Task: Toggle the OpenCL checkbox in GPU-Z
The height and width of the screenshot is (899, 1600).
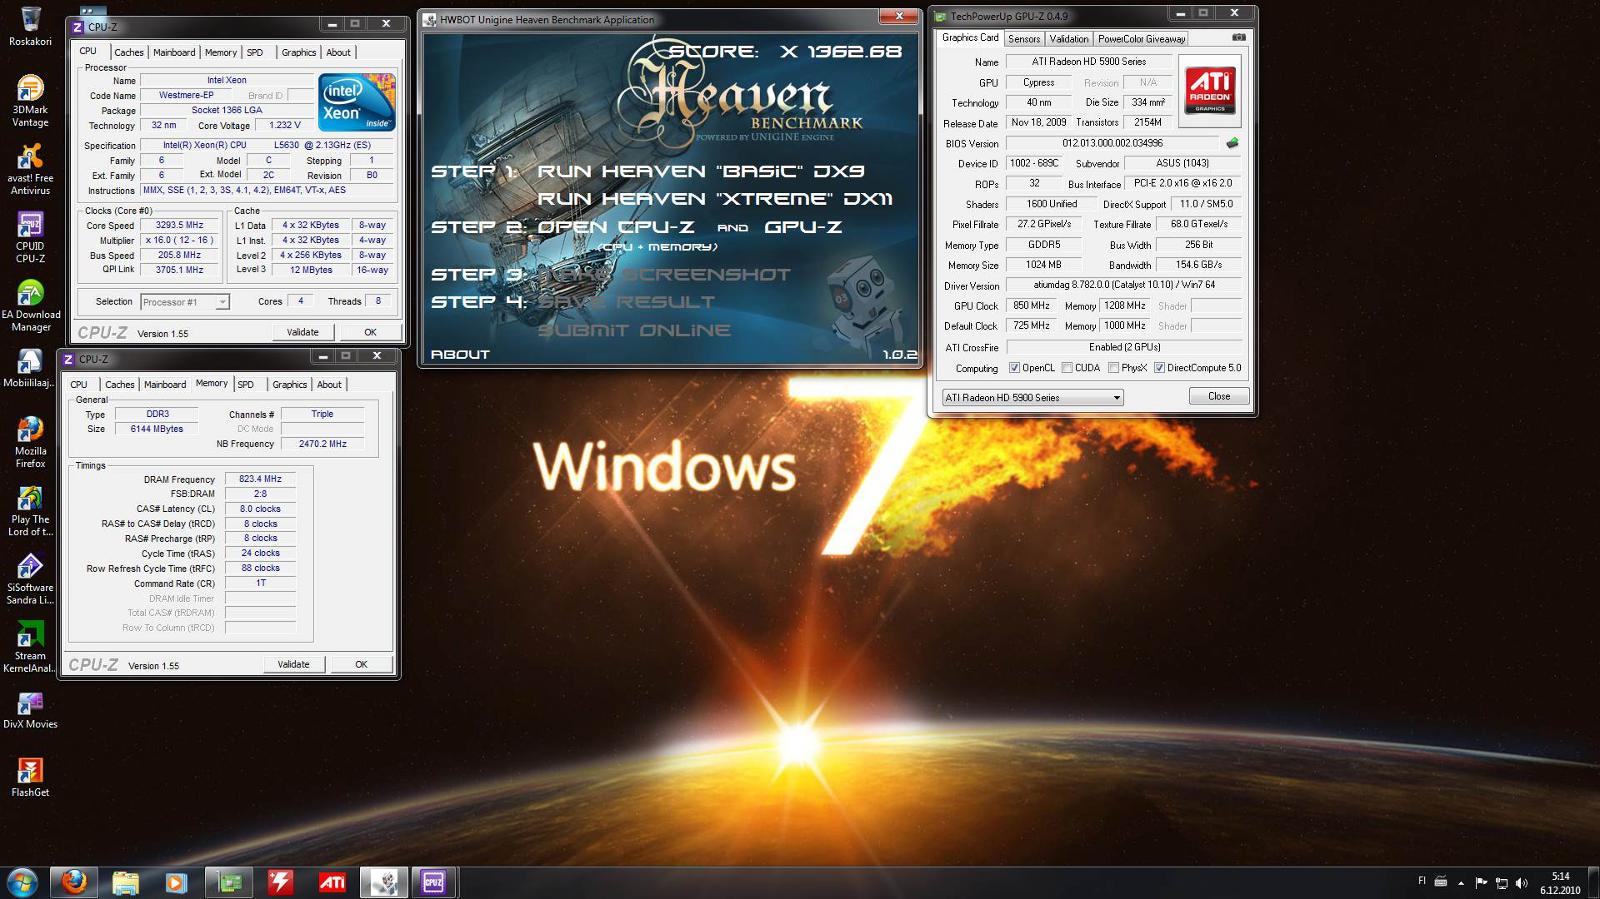Action: [x=1015, y=368]
